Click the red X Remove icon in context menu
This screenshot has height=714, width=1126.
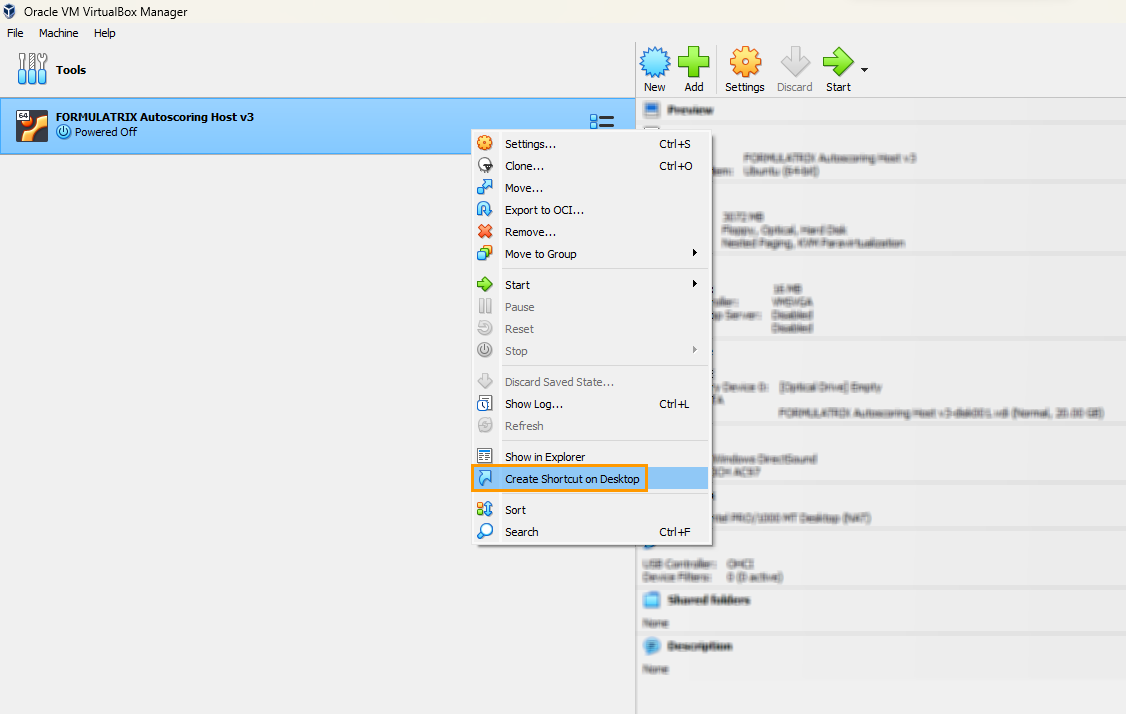coord(485,232)
